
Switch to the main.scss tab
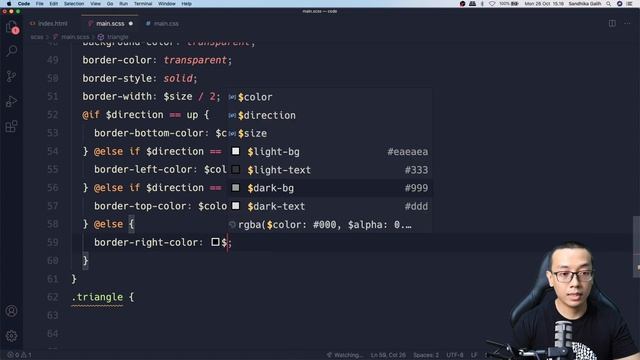pos(110,24)
